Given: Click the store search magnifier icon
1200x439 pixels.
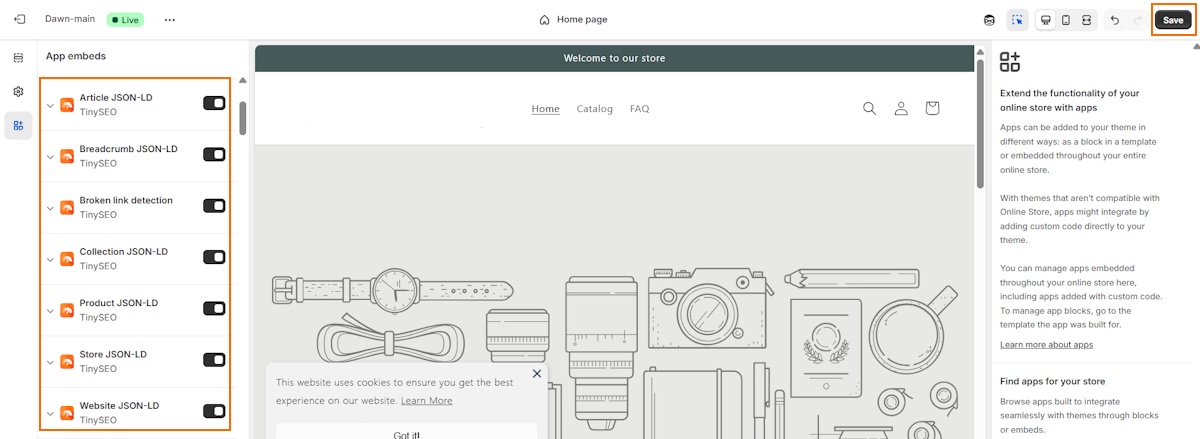Looking at the screenshot, I should pos(869,108).
